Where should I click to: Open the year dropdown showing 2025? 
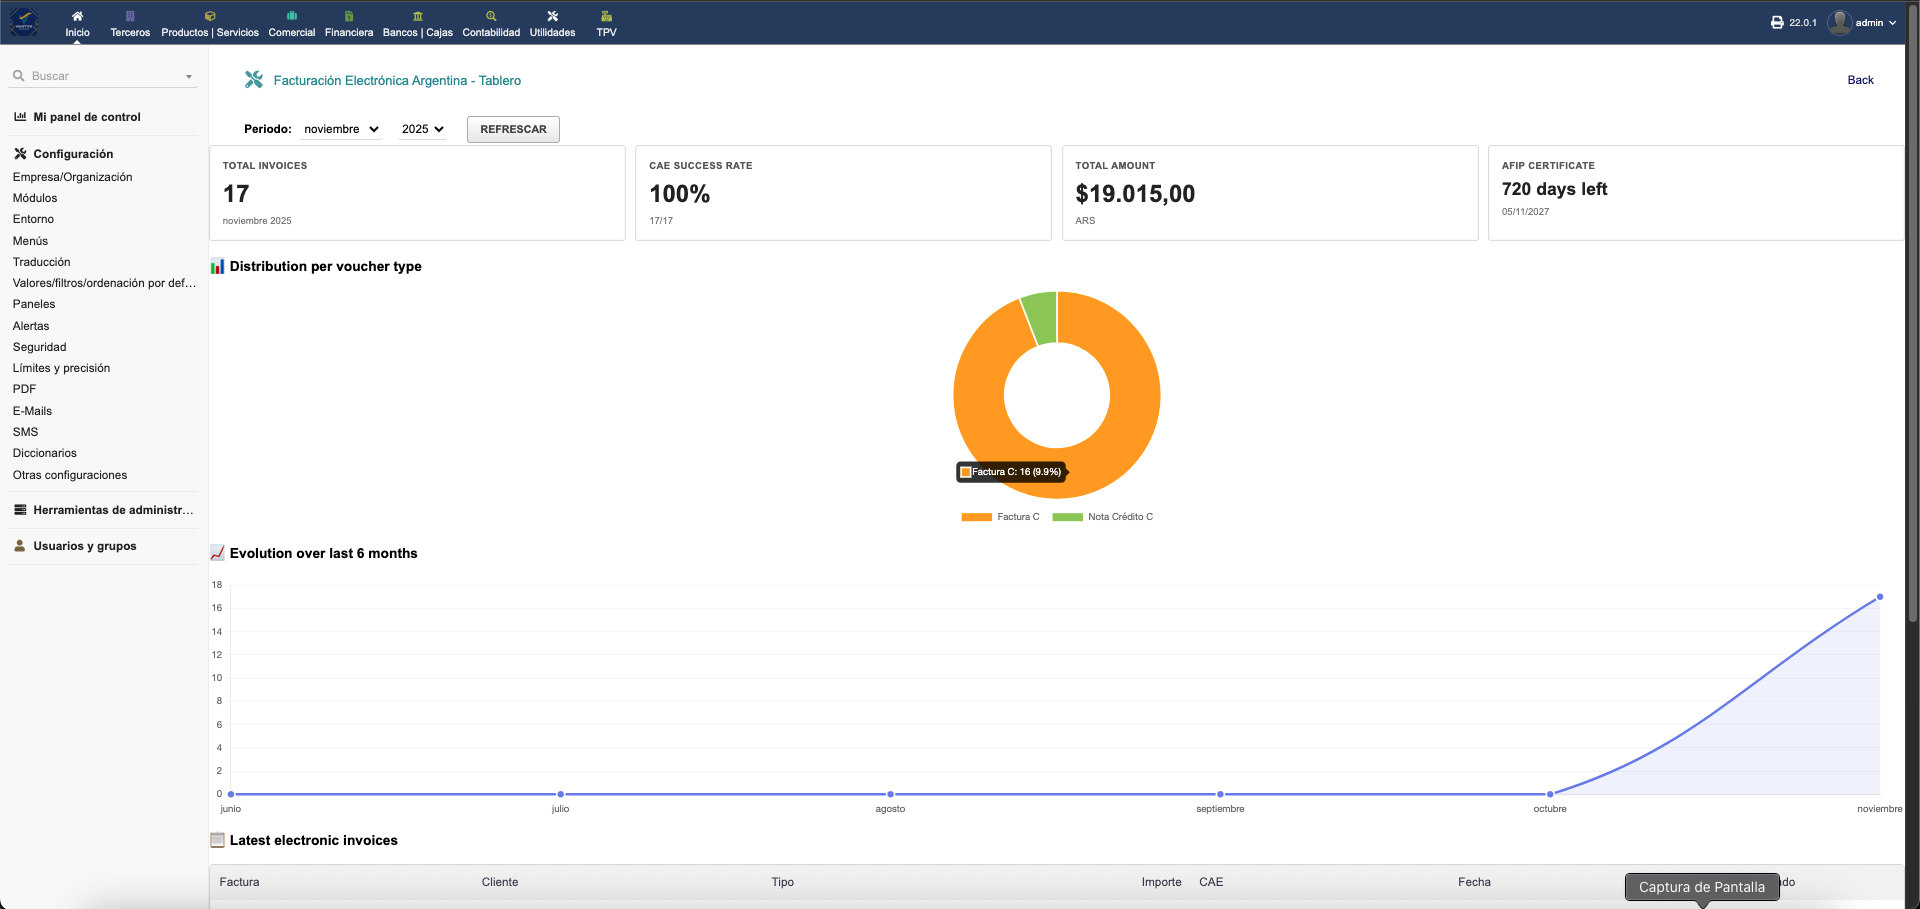click(x=422, y=129)
